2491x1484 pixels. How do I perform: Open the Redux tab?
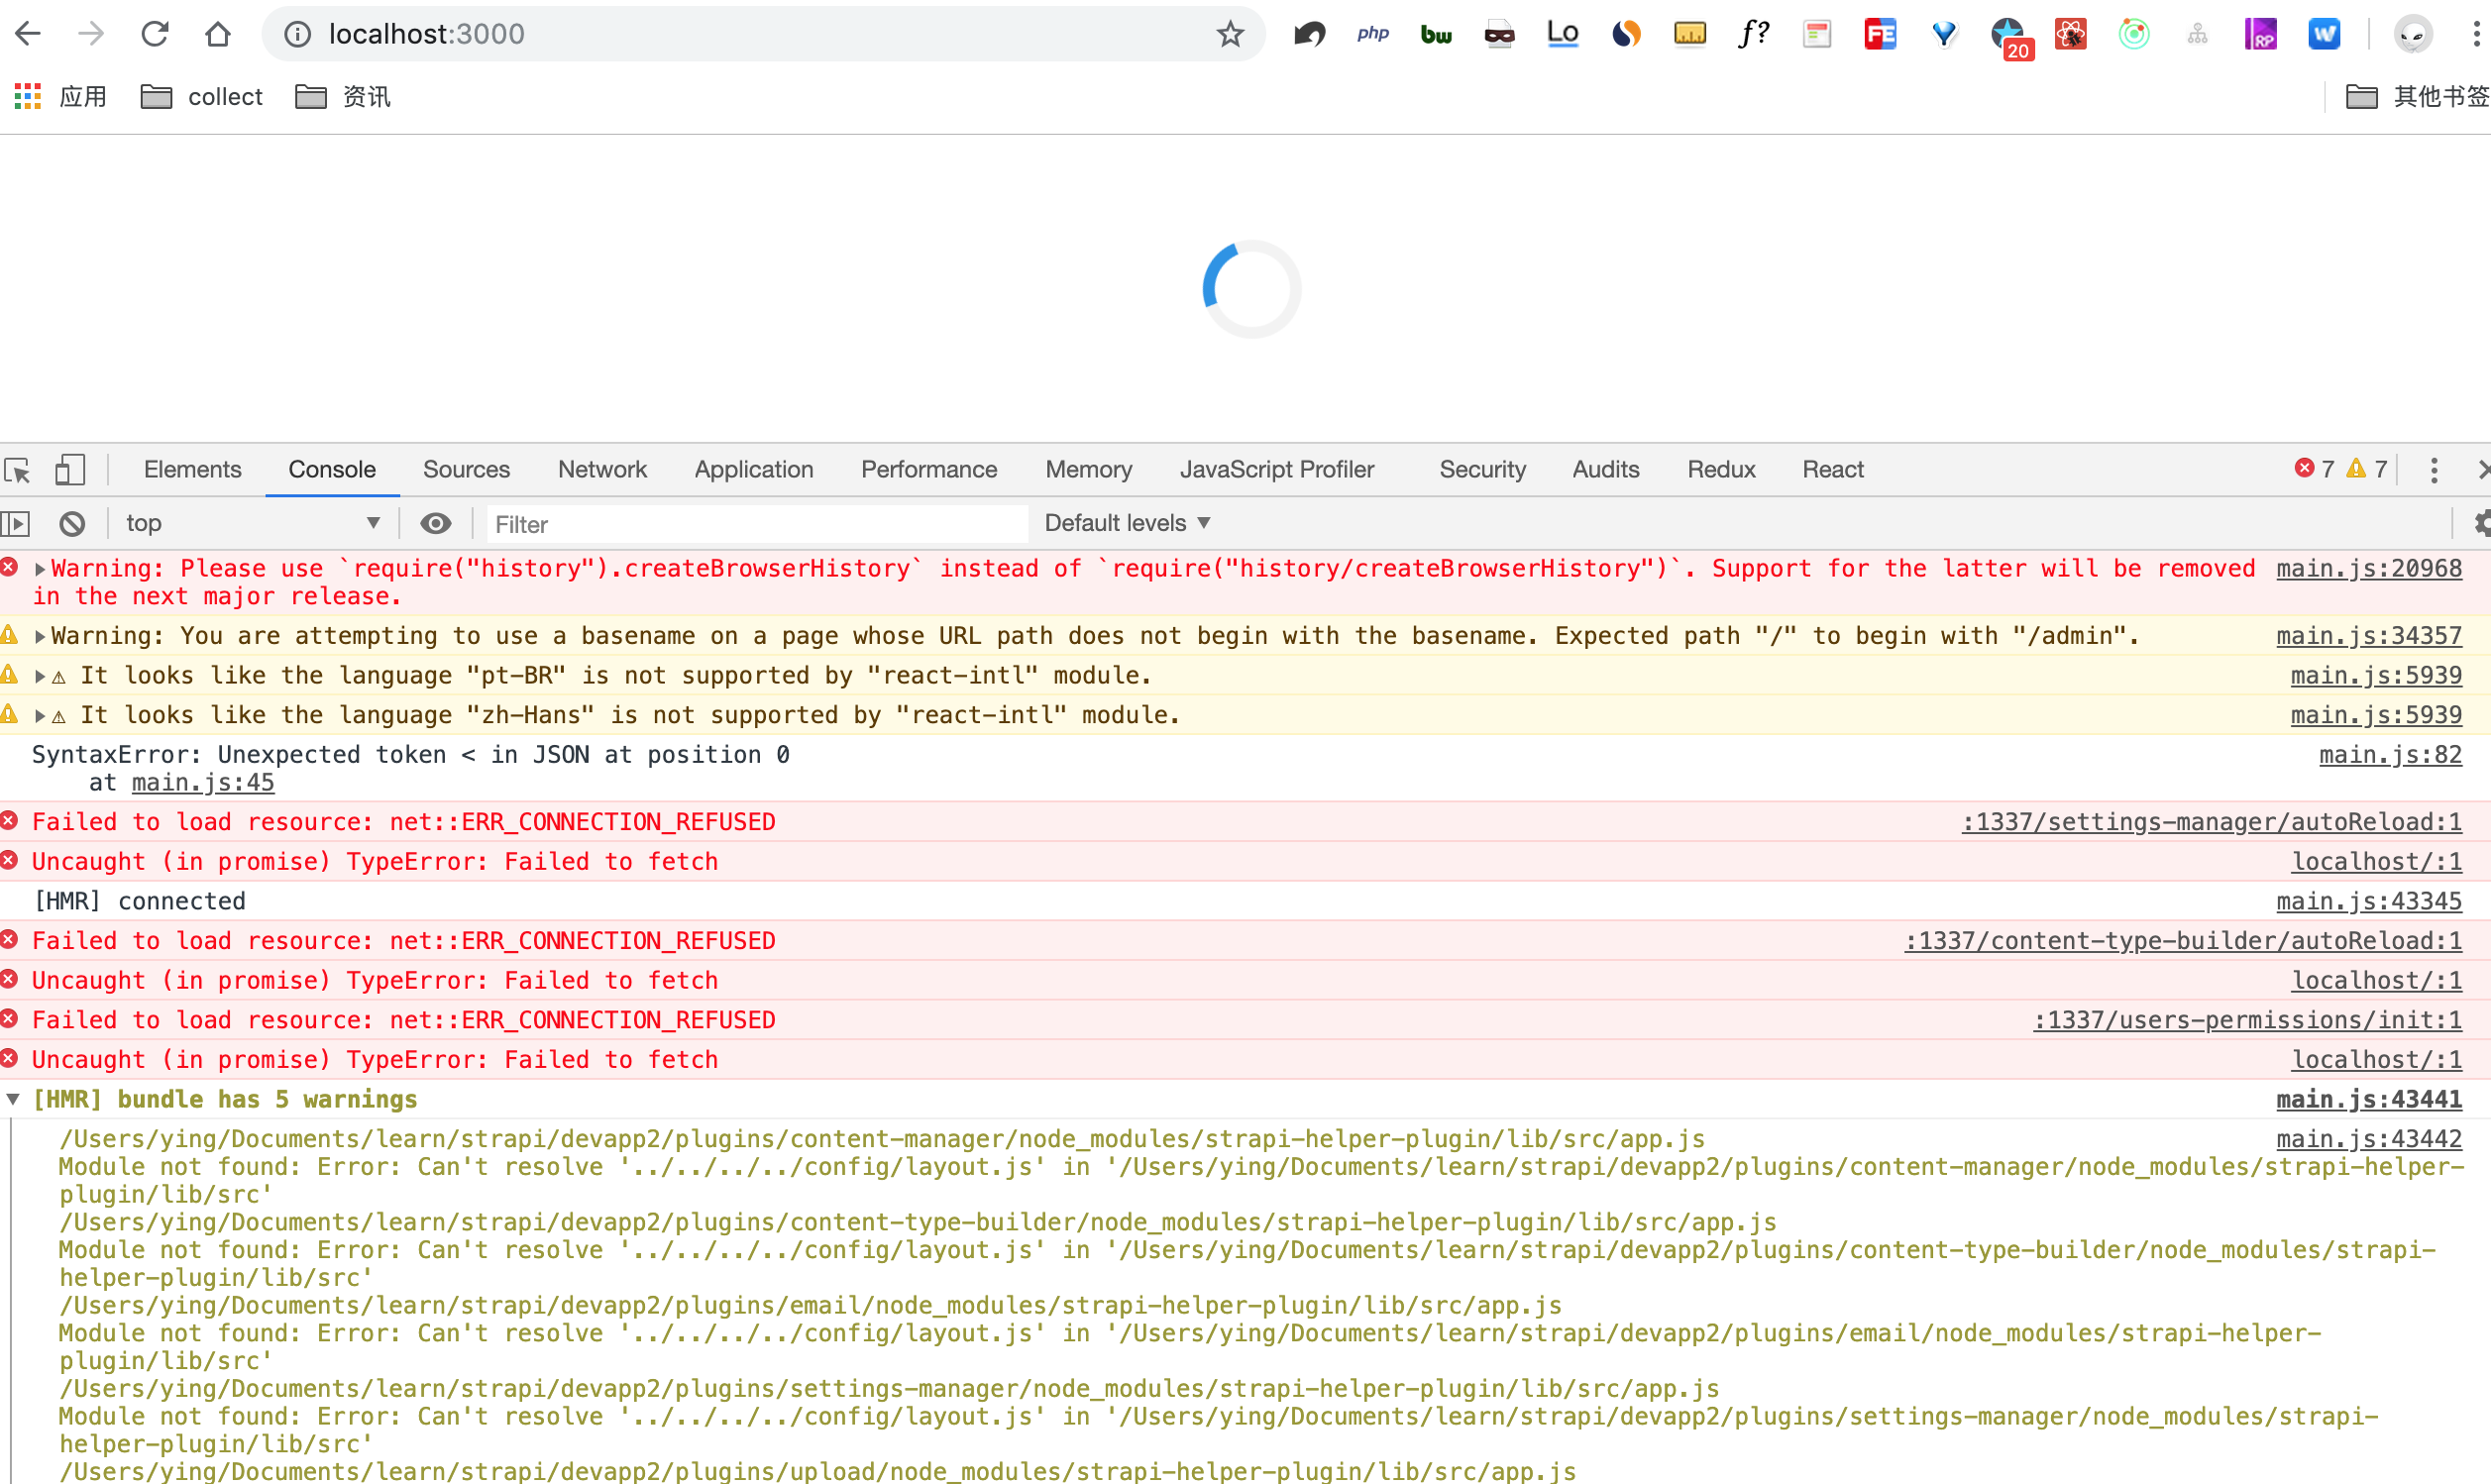coord(1721,469)
